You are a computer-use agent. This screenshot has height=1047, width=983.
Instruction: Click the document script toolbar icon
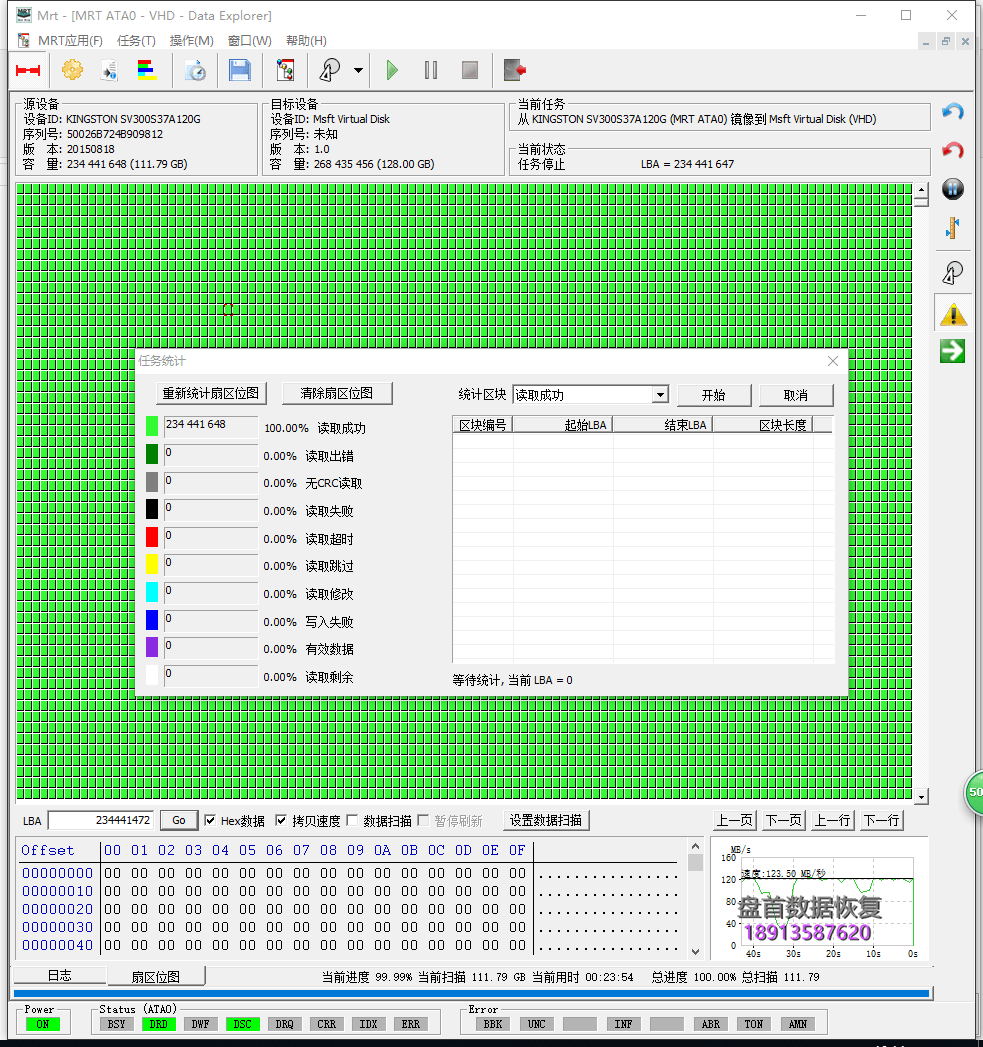pos(110,70)
